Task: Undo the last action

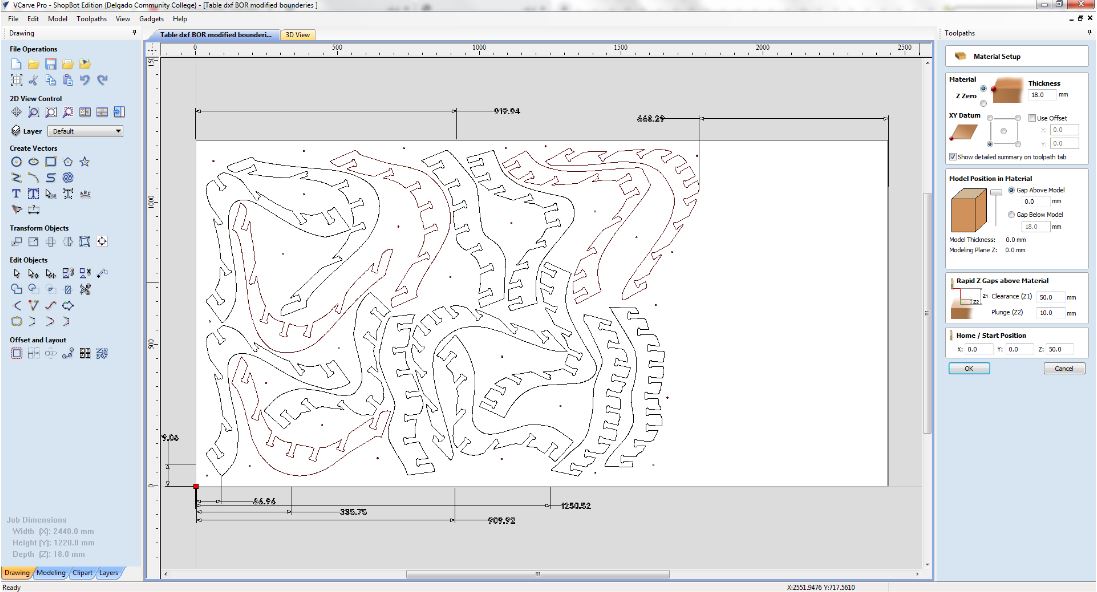Action: point(85,80)
